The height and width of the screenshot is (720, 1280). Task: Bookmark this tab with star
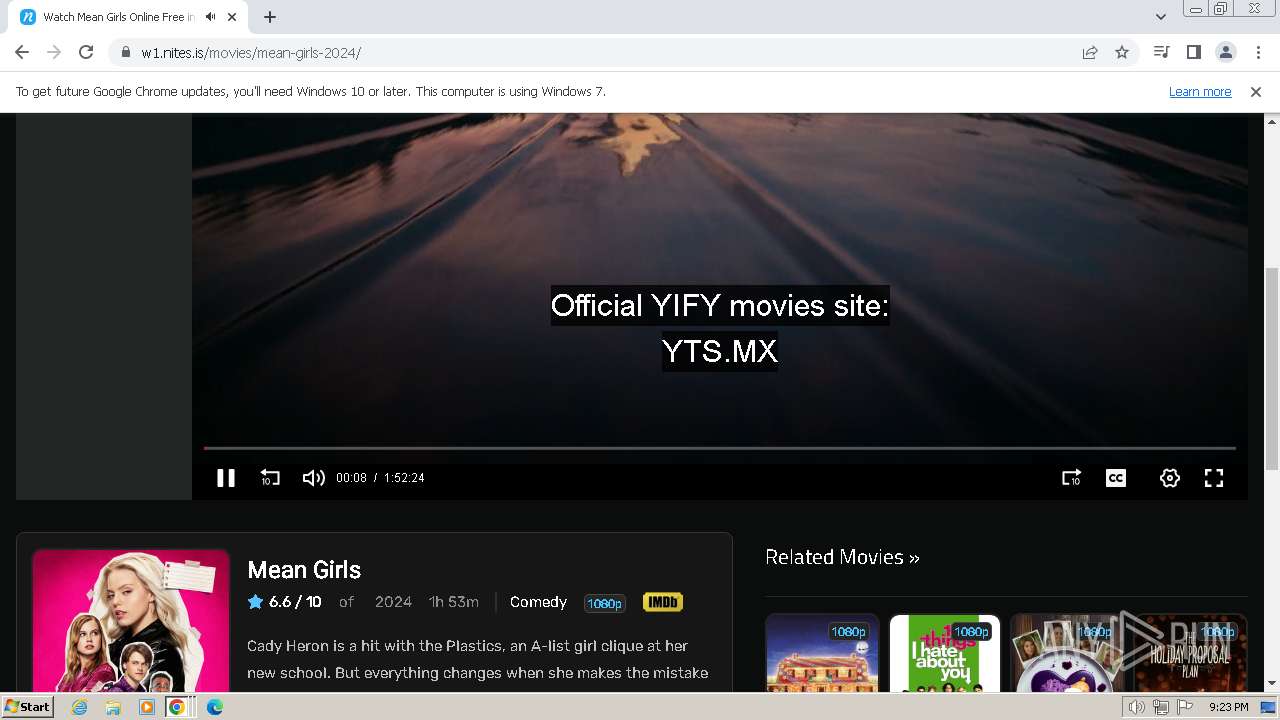(1122, 52)
